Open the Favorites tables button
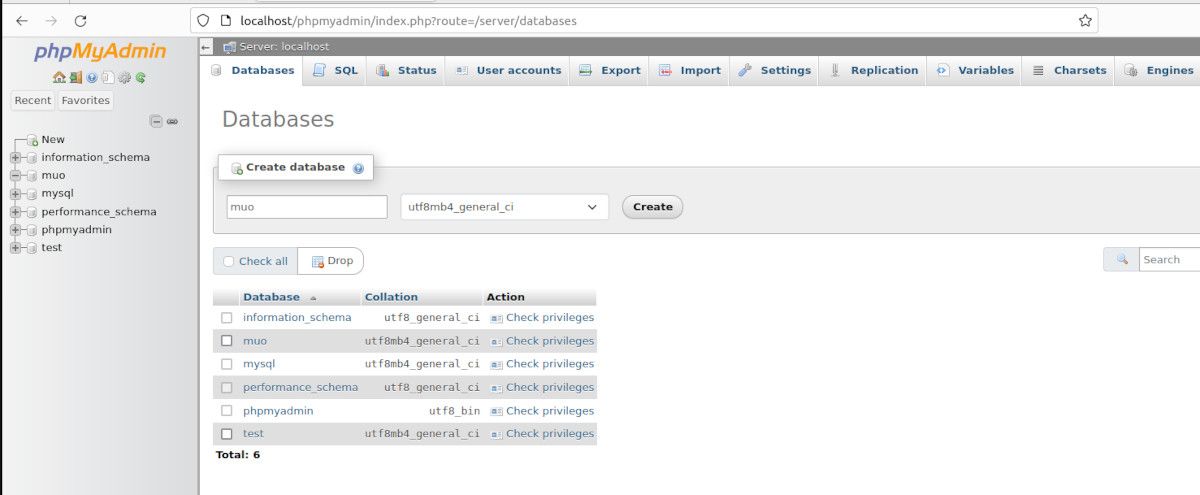 pos(85,100)
